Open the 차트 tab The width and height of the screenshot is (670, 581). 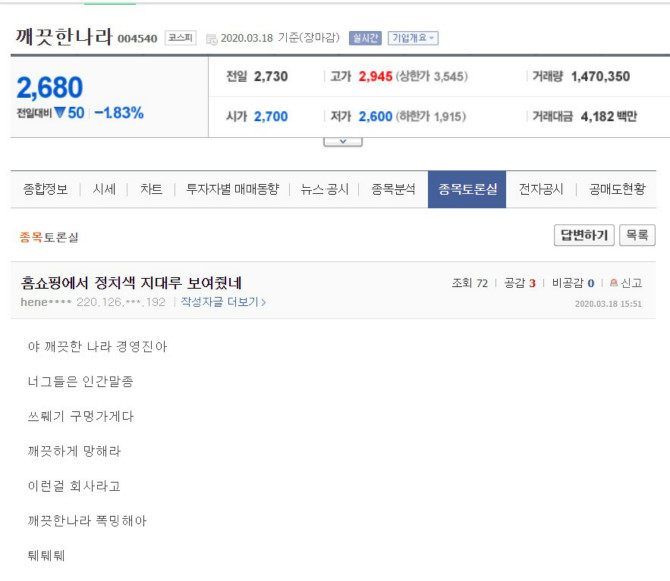[x=151, y=189]
